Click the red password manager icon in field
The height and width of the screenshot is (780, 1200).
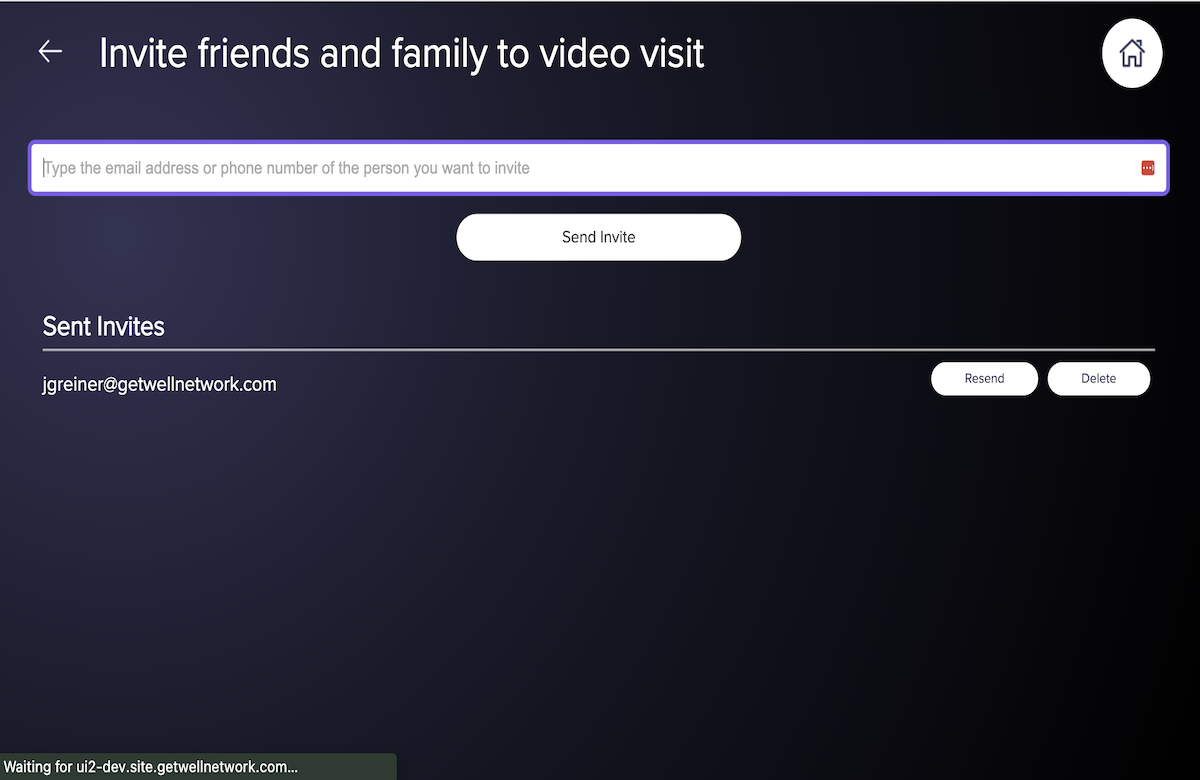click(x=1147, y=168)
